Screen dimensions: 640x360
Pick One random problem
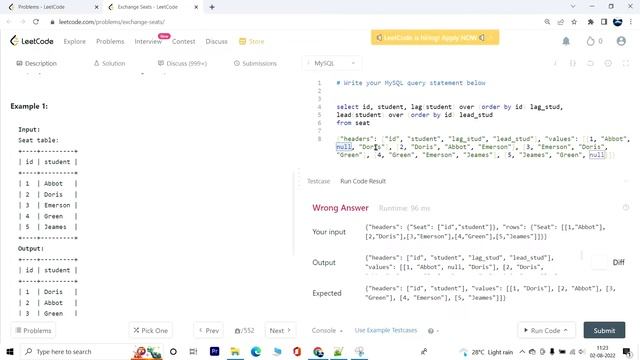coord(151,331)
